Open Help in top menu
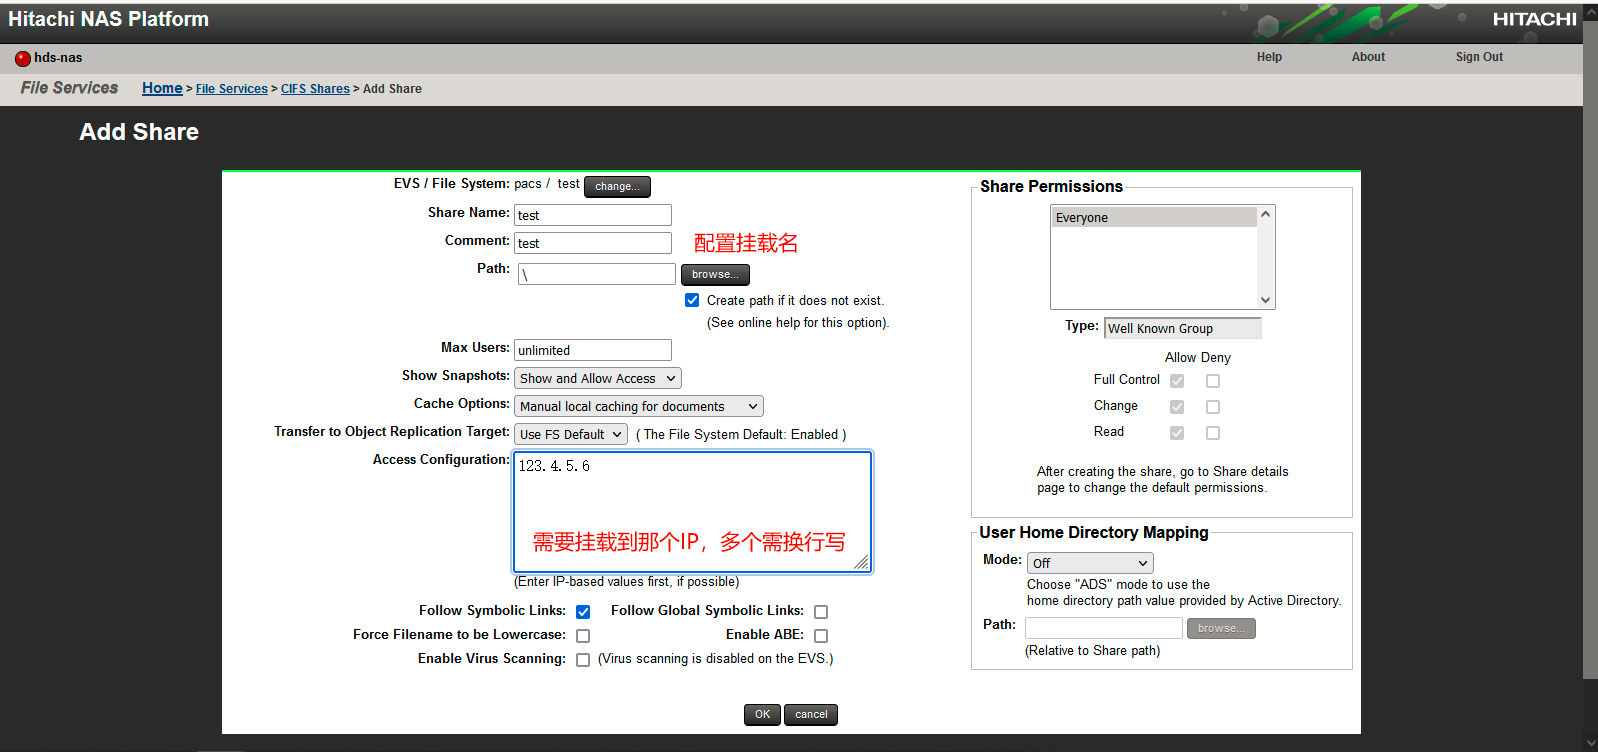Screen dimensions: 1598x752 click(1269, 57)
